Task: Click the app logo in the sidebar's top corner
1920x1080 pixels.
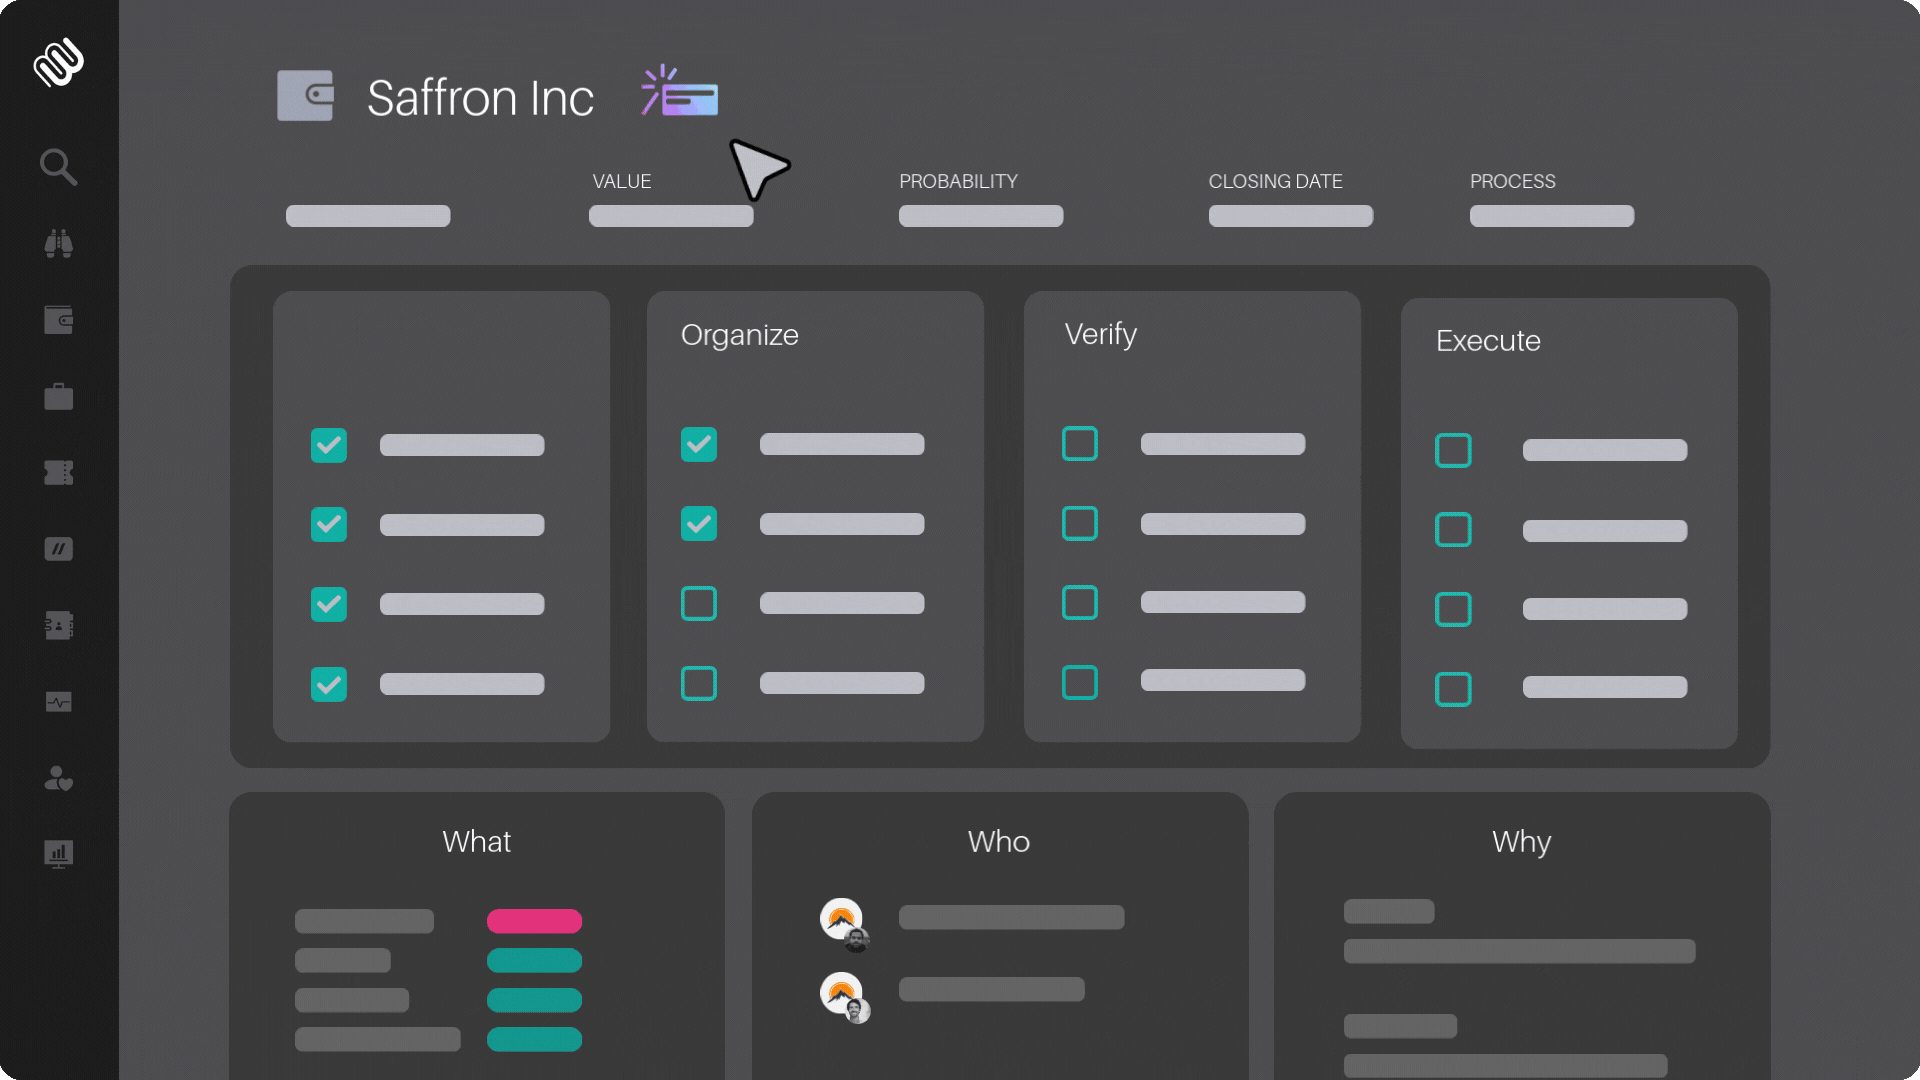Action: (58, 63)
